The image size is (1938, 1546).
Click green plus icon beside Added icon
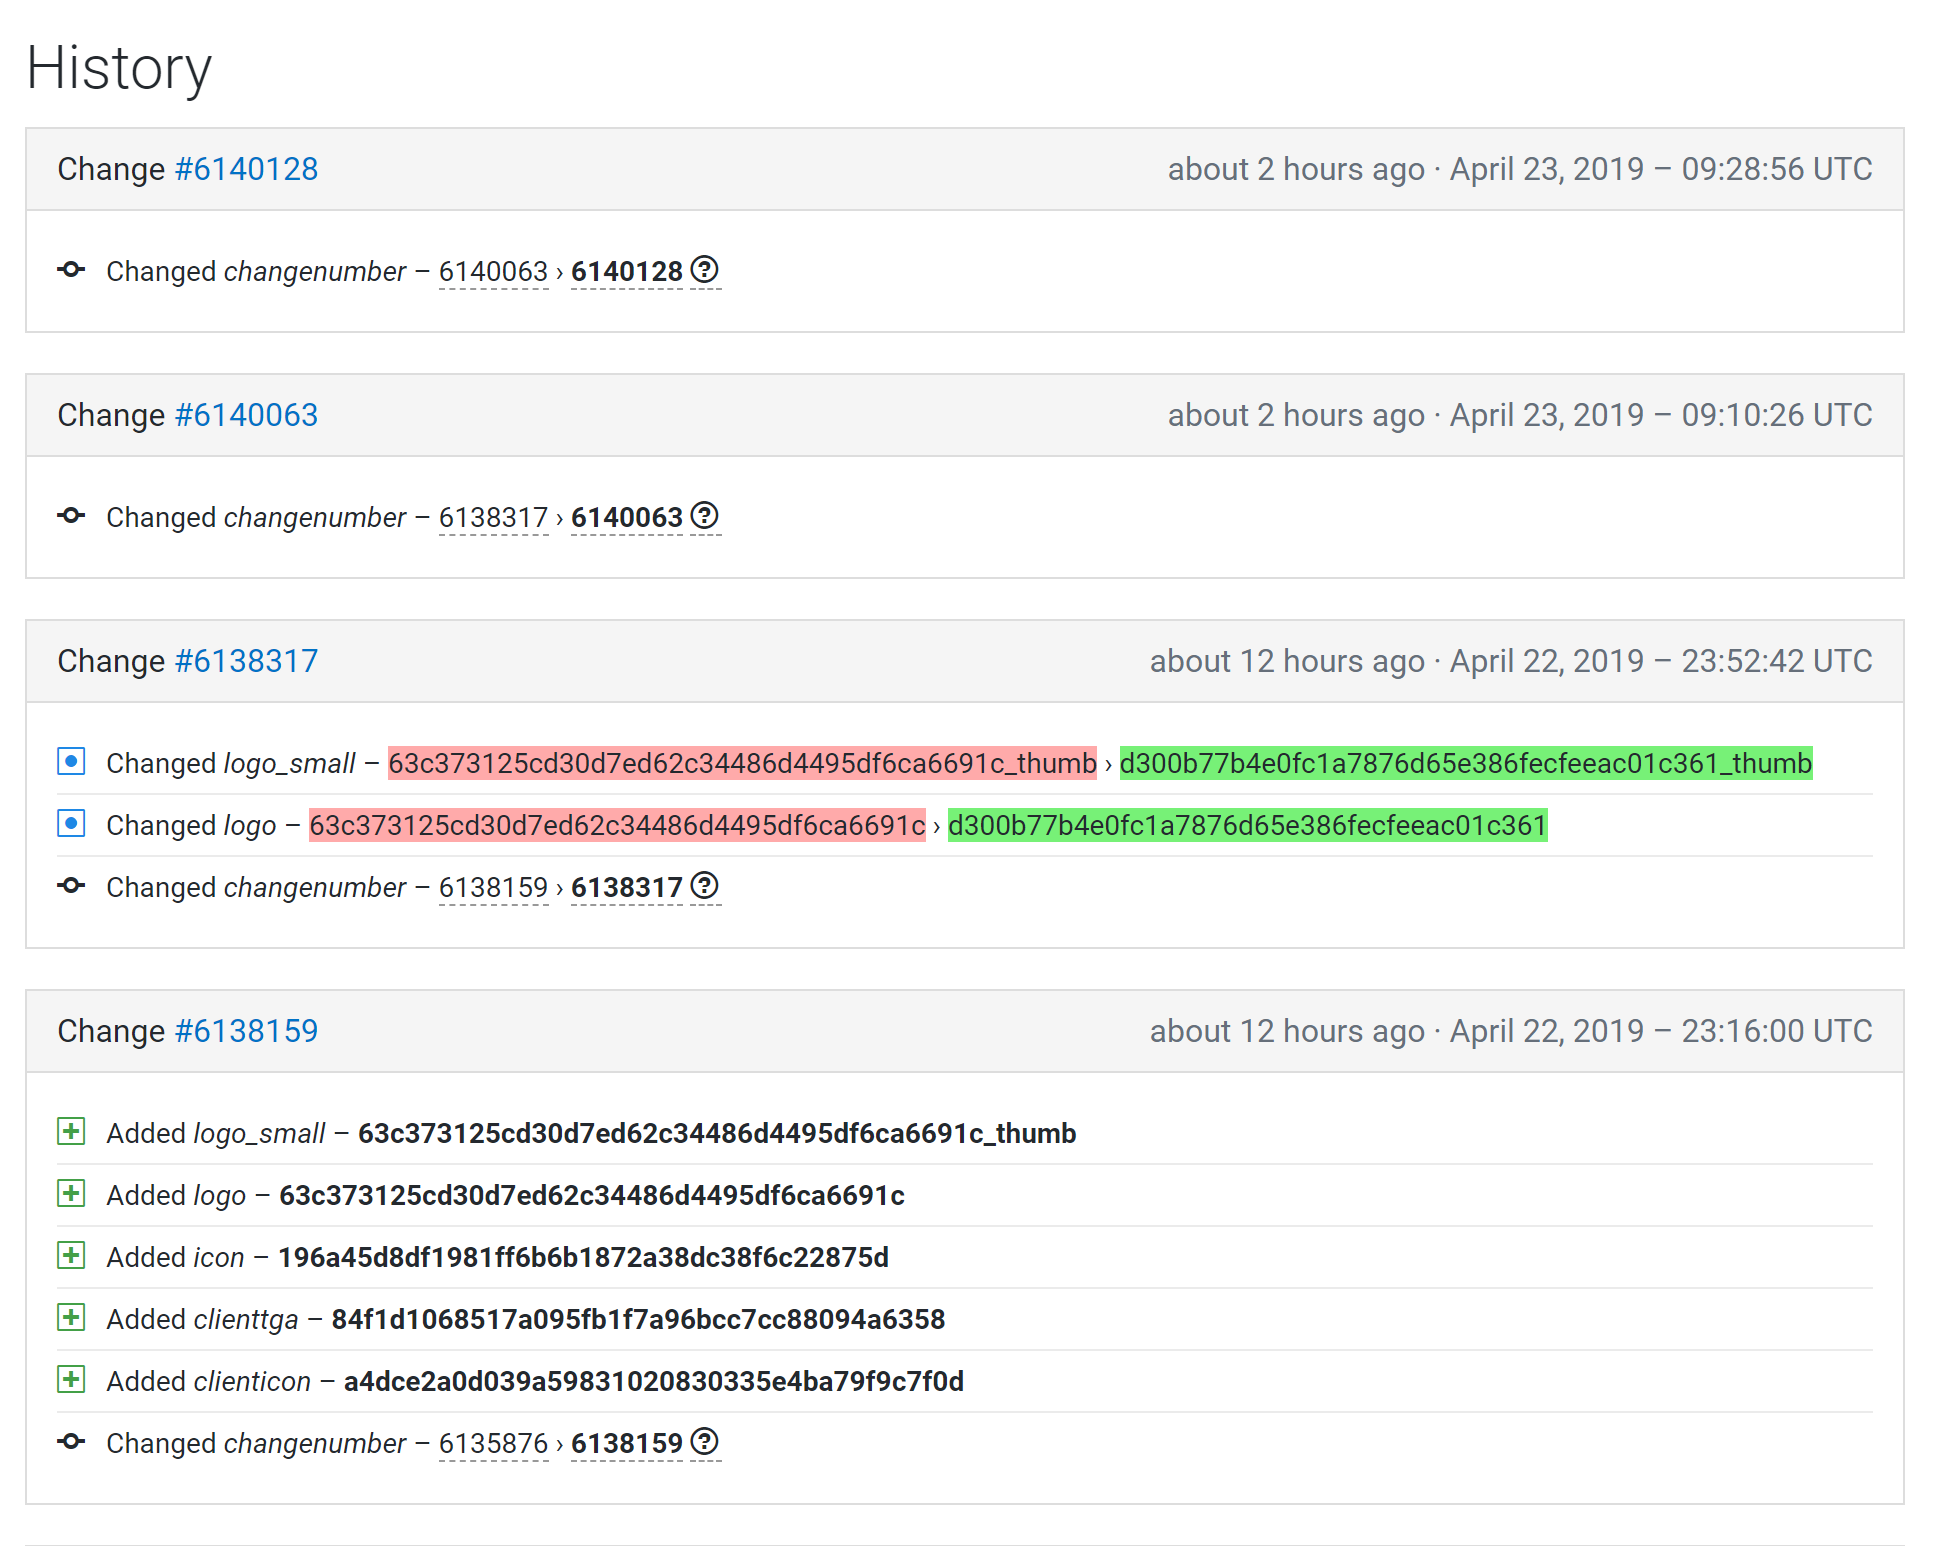tap(71, 1256)
